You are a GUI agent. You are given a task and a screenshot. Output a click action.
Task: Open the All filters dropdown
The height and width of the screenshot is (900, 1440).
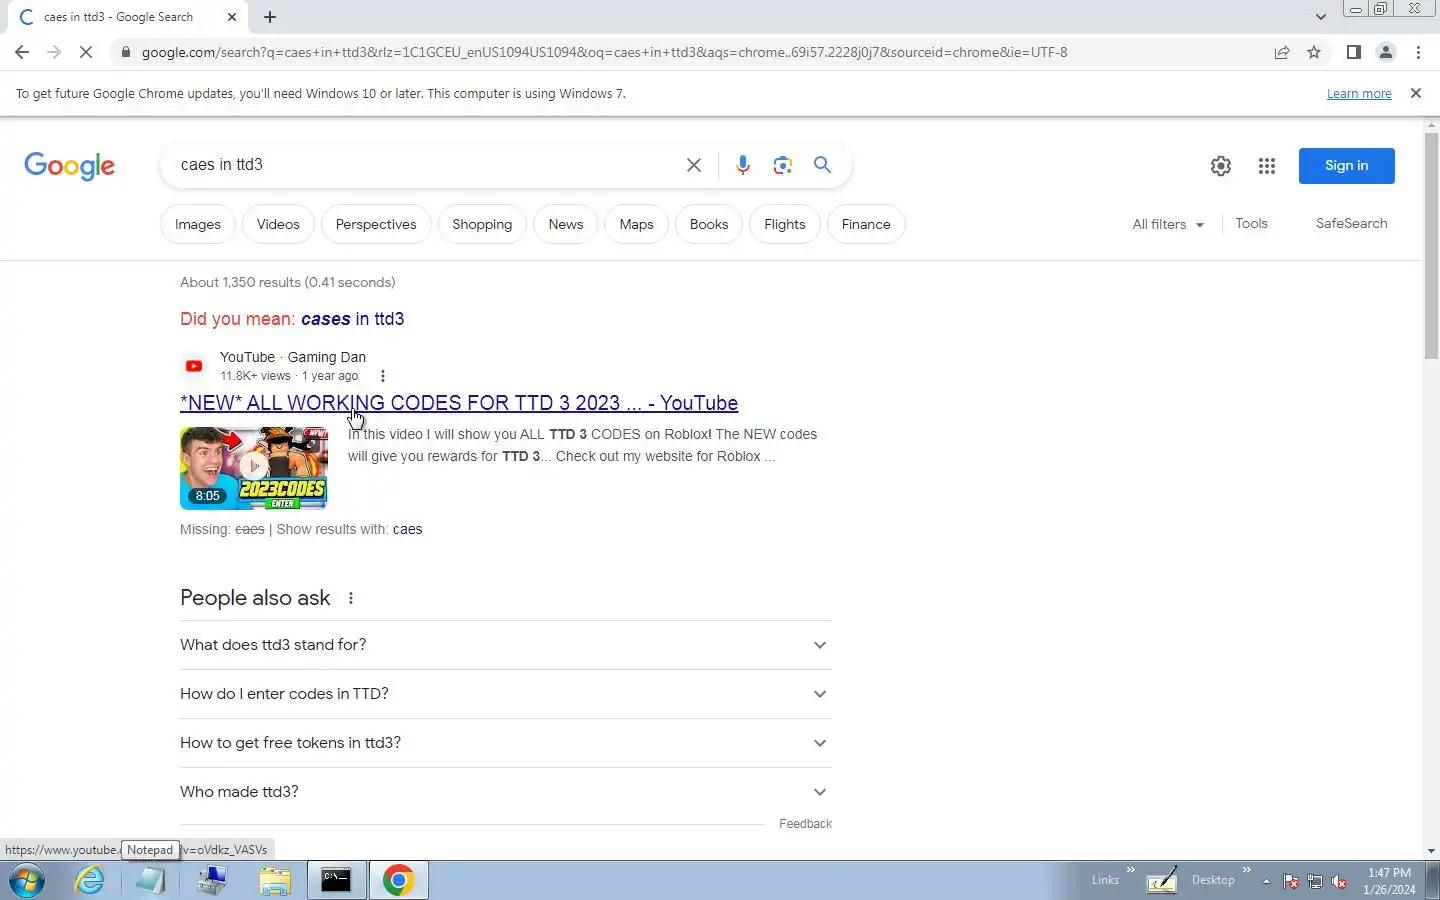point(1167,224)
